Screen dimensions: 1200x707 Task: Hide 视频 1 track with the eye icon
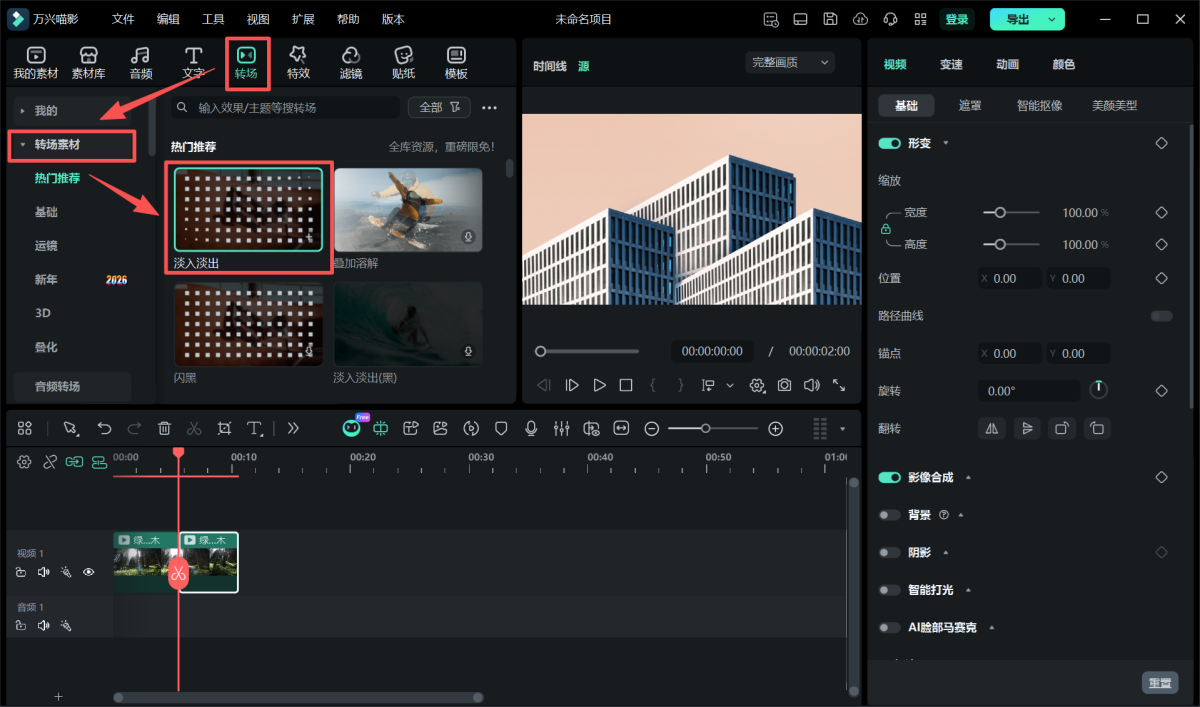(89, 572)
